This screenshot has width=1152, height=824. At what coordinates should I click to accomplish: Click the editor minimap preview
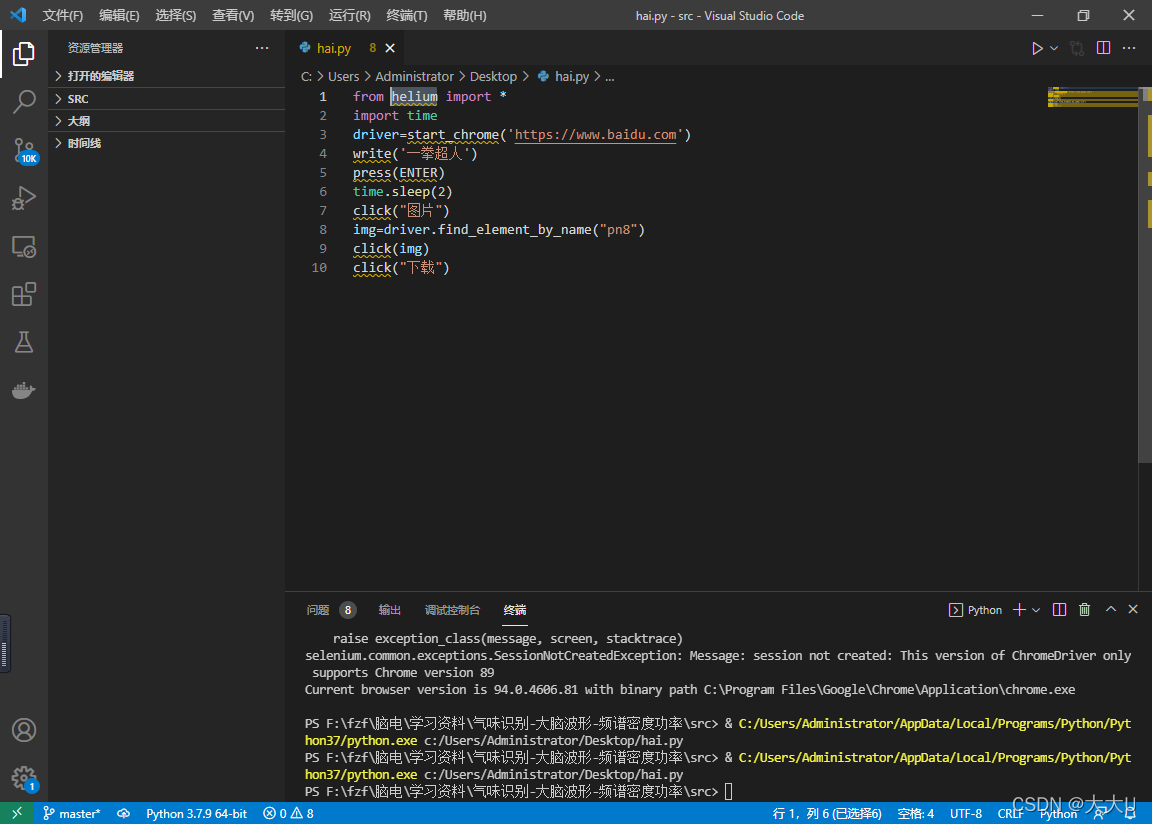(x=1092, y=97)
